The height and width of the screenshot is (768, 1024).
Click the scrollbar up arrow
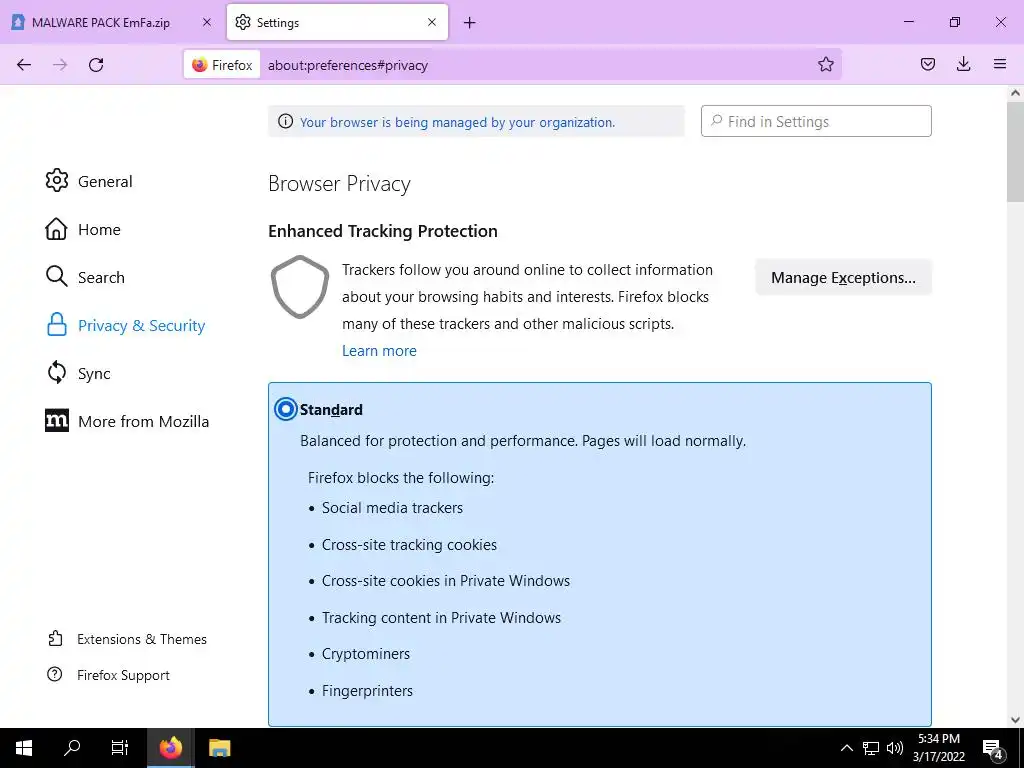point(1015,93)
